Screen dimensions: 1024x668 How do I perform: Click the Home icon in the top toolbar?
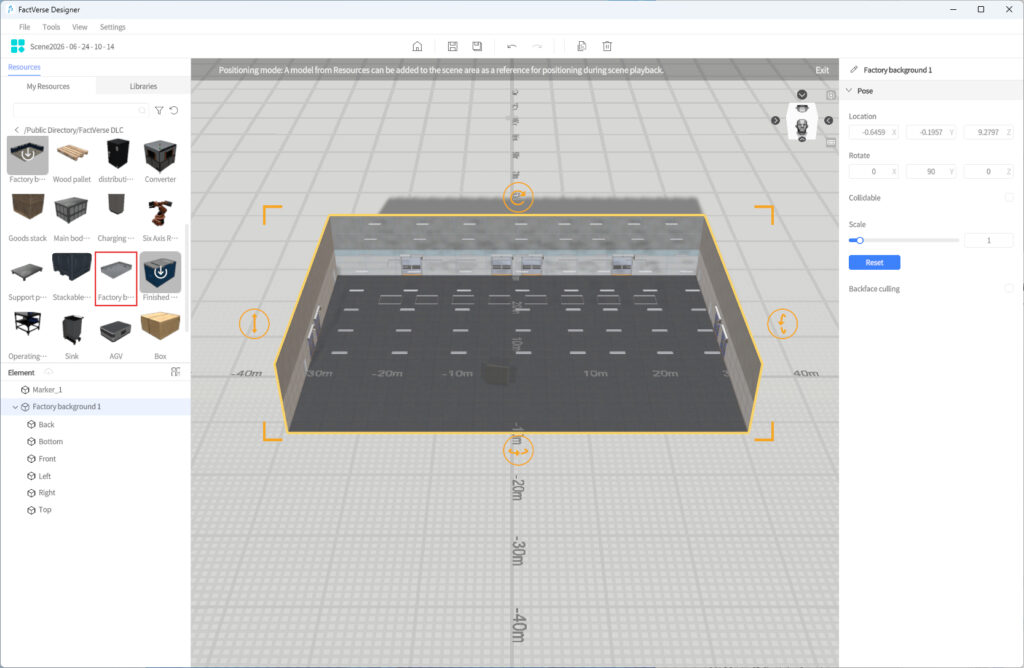[x=417, y=46]
